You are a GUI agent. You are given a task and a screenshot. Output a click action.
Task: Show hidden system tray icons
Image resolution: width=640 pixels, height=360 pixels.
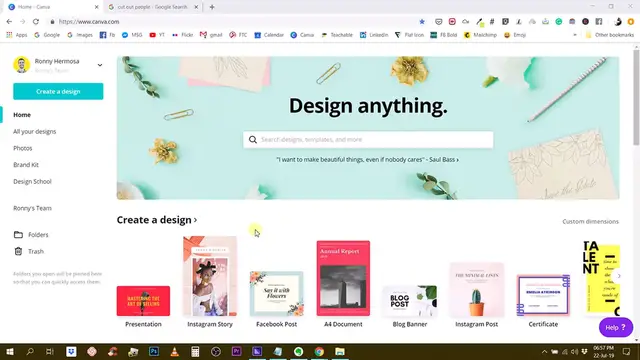coord(544,351)
